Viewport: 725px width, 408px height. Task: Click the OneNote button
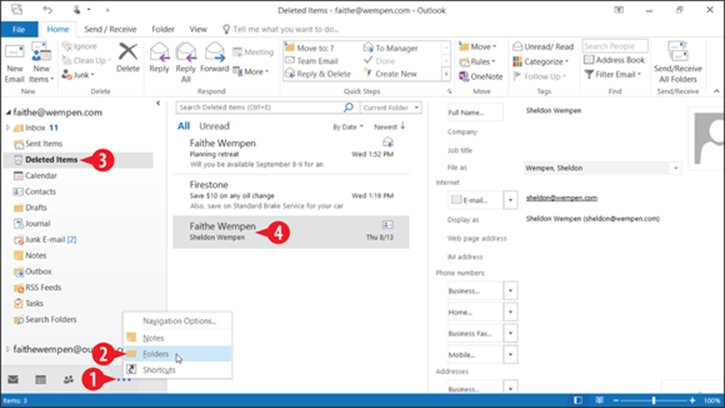point(481,77)
